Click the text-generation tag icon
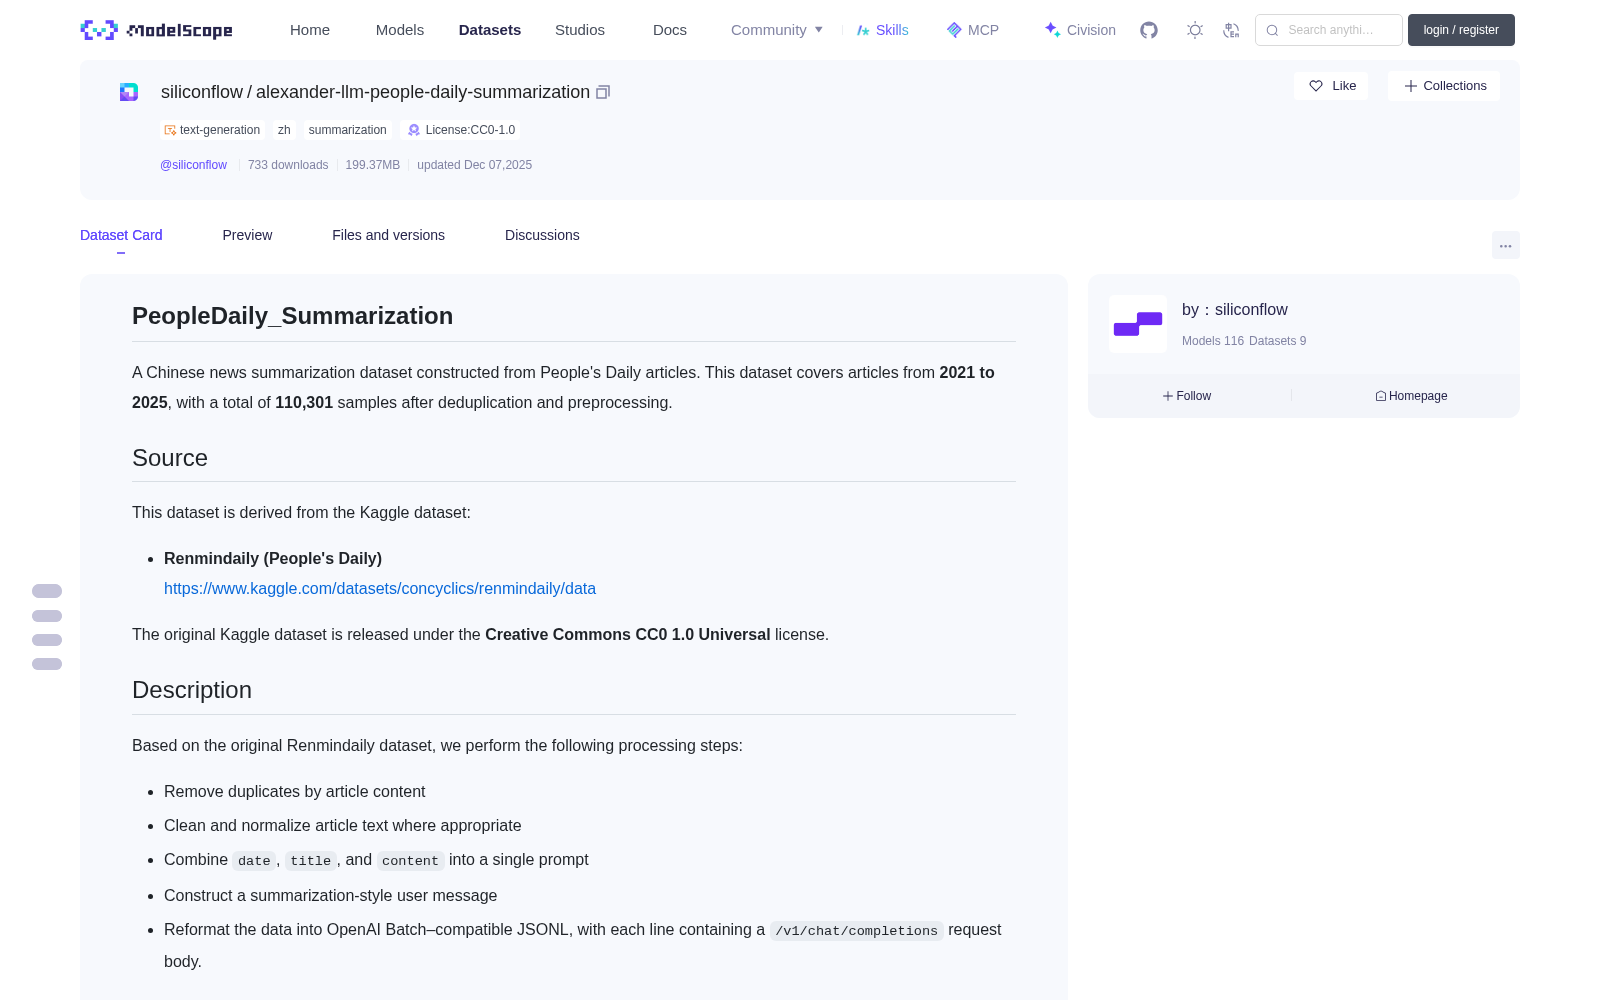The height and width of the screenshot is (1000, 1600). [x=170, y=130]
